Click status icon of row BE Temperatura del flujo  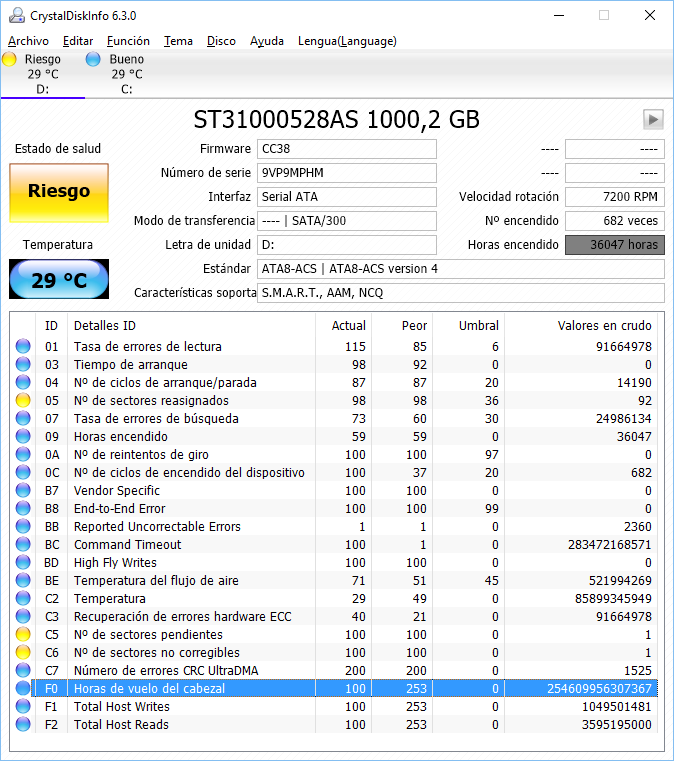click(x=23, y=580)
